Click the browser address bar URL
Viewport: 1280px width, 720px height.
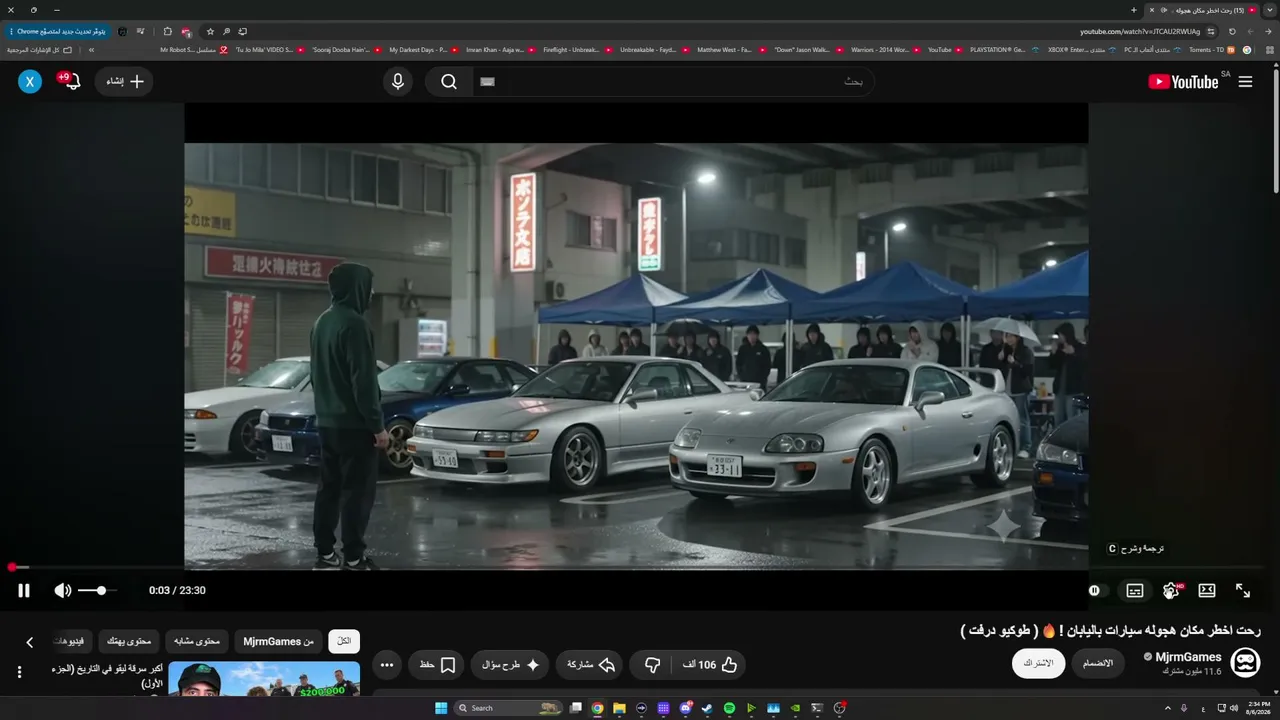click(x=1140, y=31)
